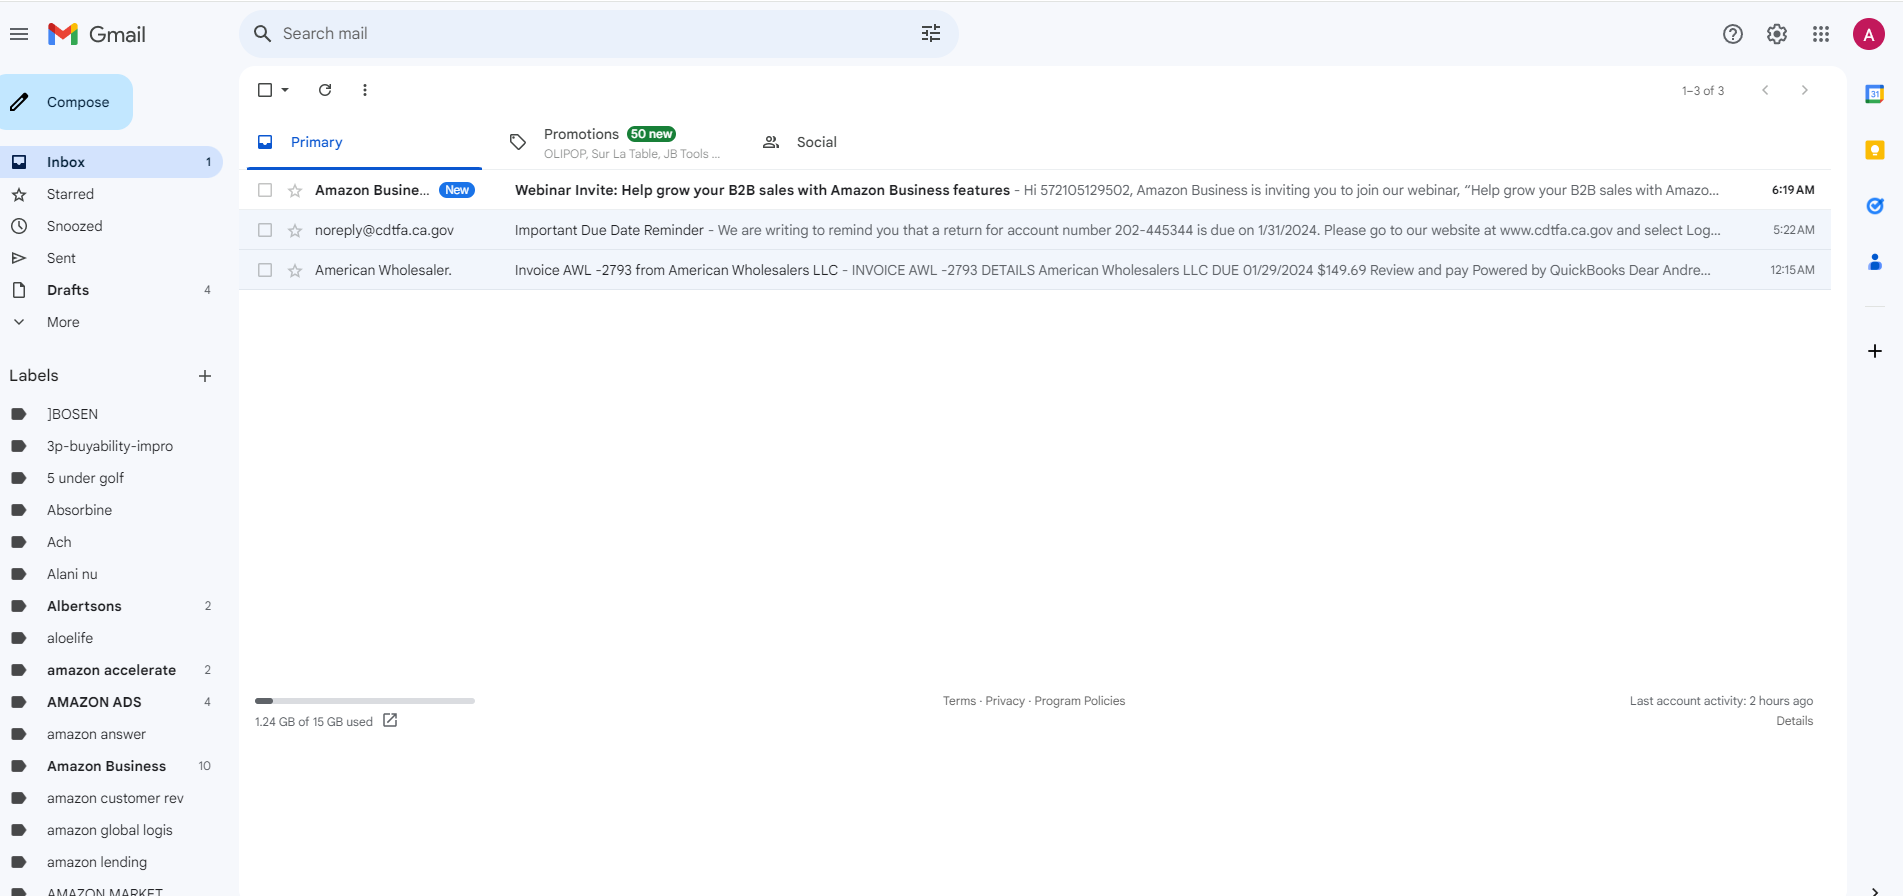The width and height of the screenshot is (1903, 896).
Task: Switch to the Social tab
Action: (x=799, y=142)
